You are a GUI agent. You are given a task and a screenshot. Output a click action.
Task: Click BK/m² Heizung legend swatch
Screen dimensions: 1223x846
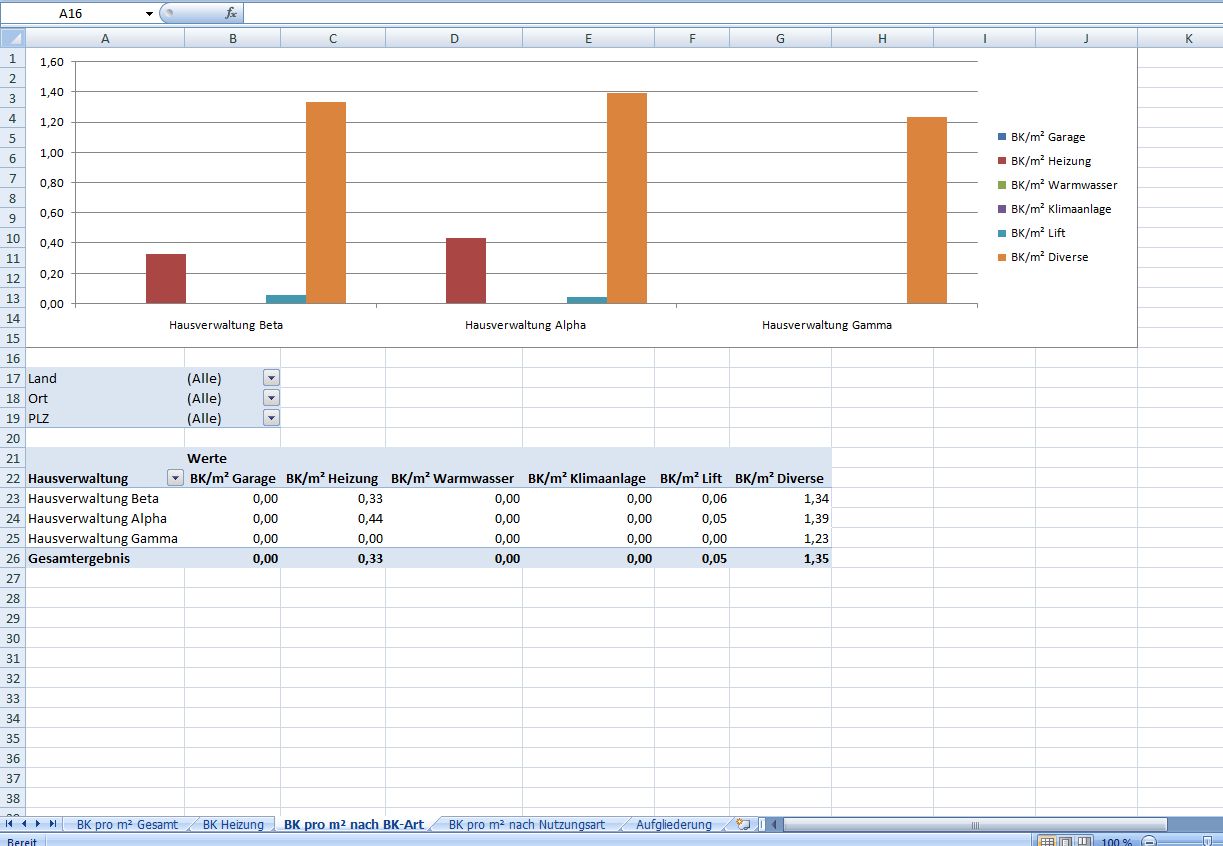[x=1002, y=161]
